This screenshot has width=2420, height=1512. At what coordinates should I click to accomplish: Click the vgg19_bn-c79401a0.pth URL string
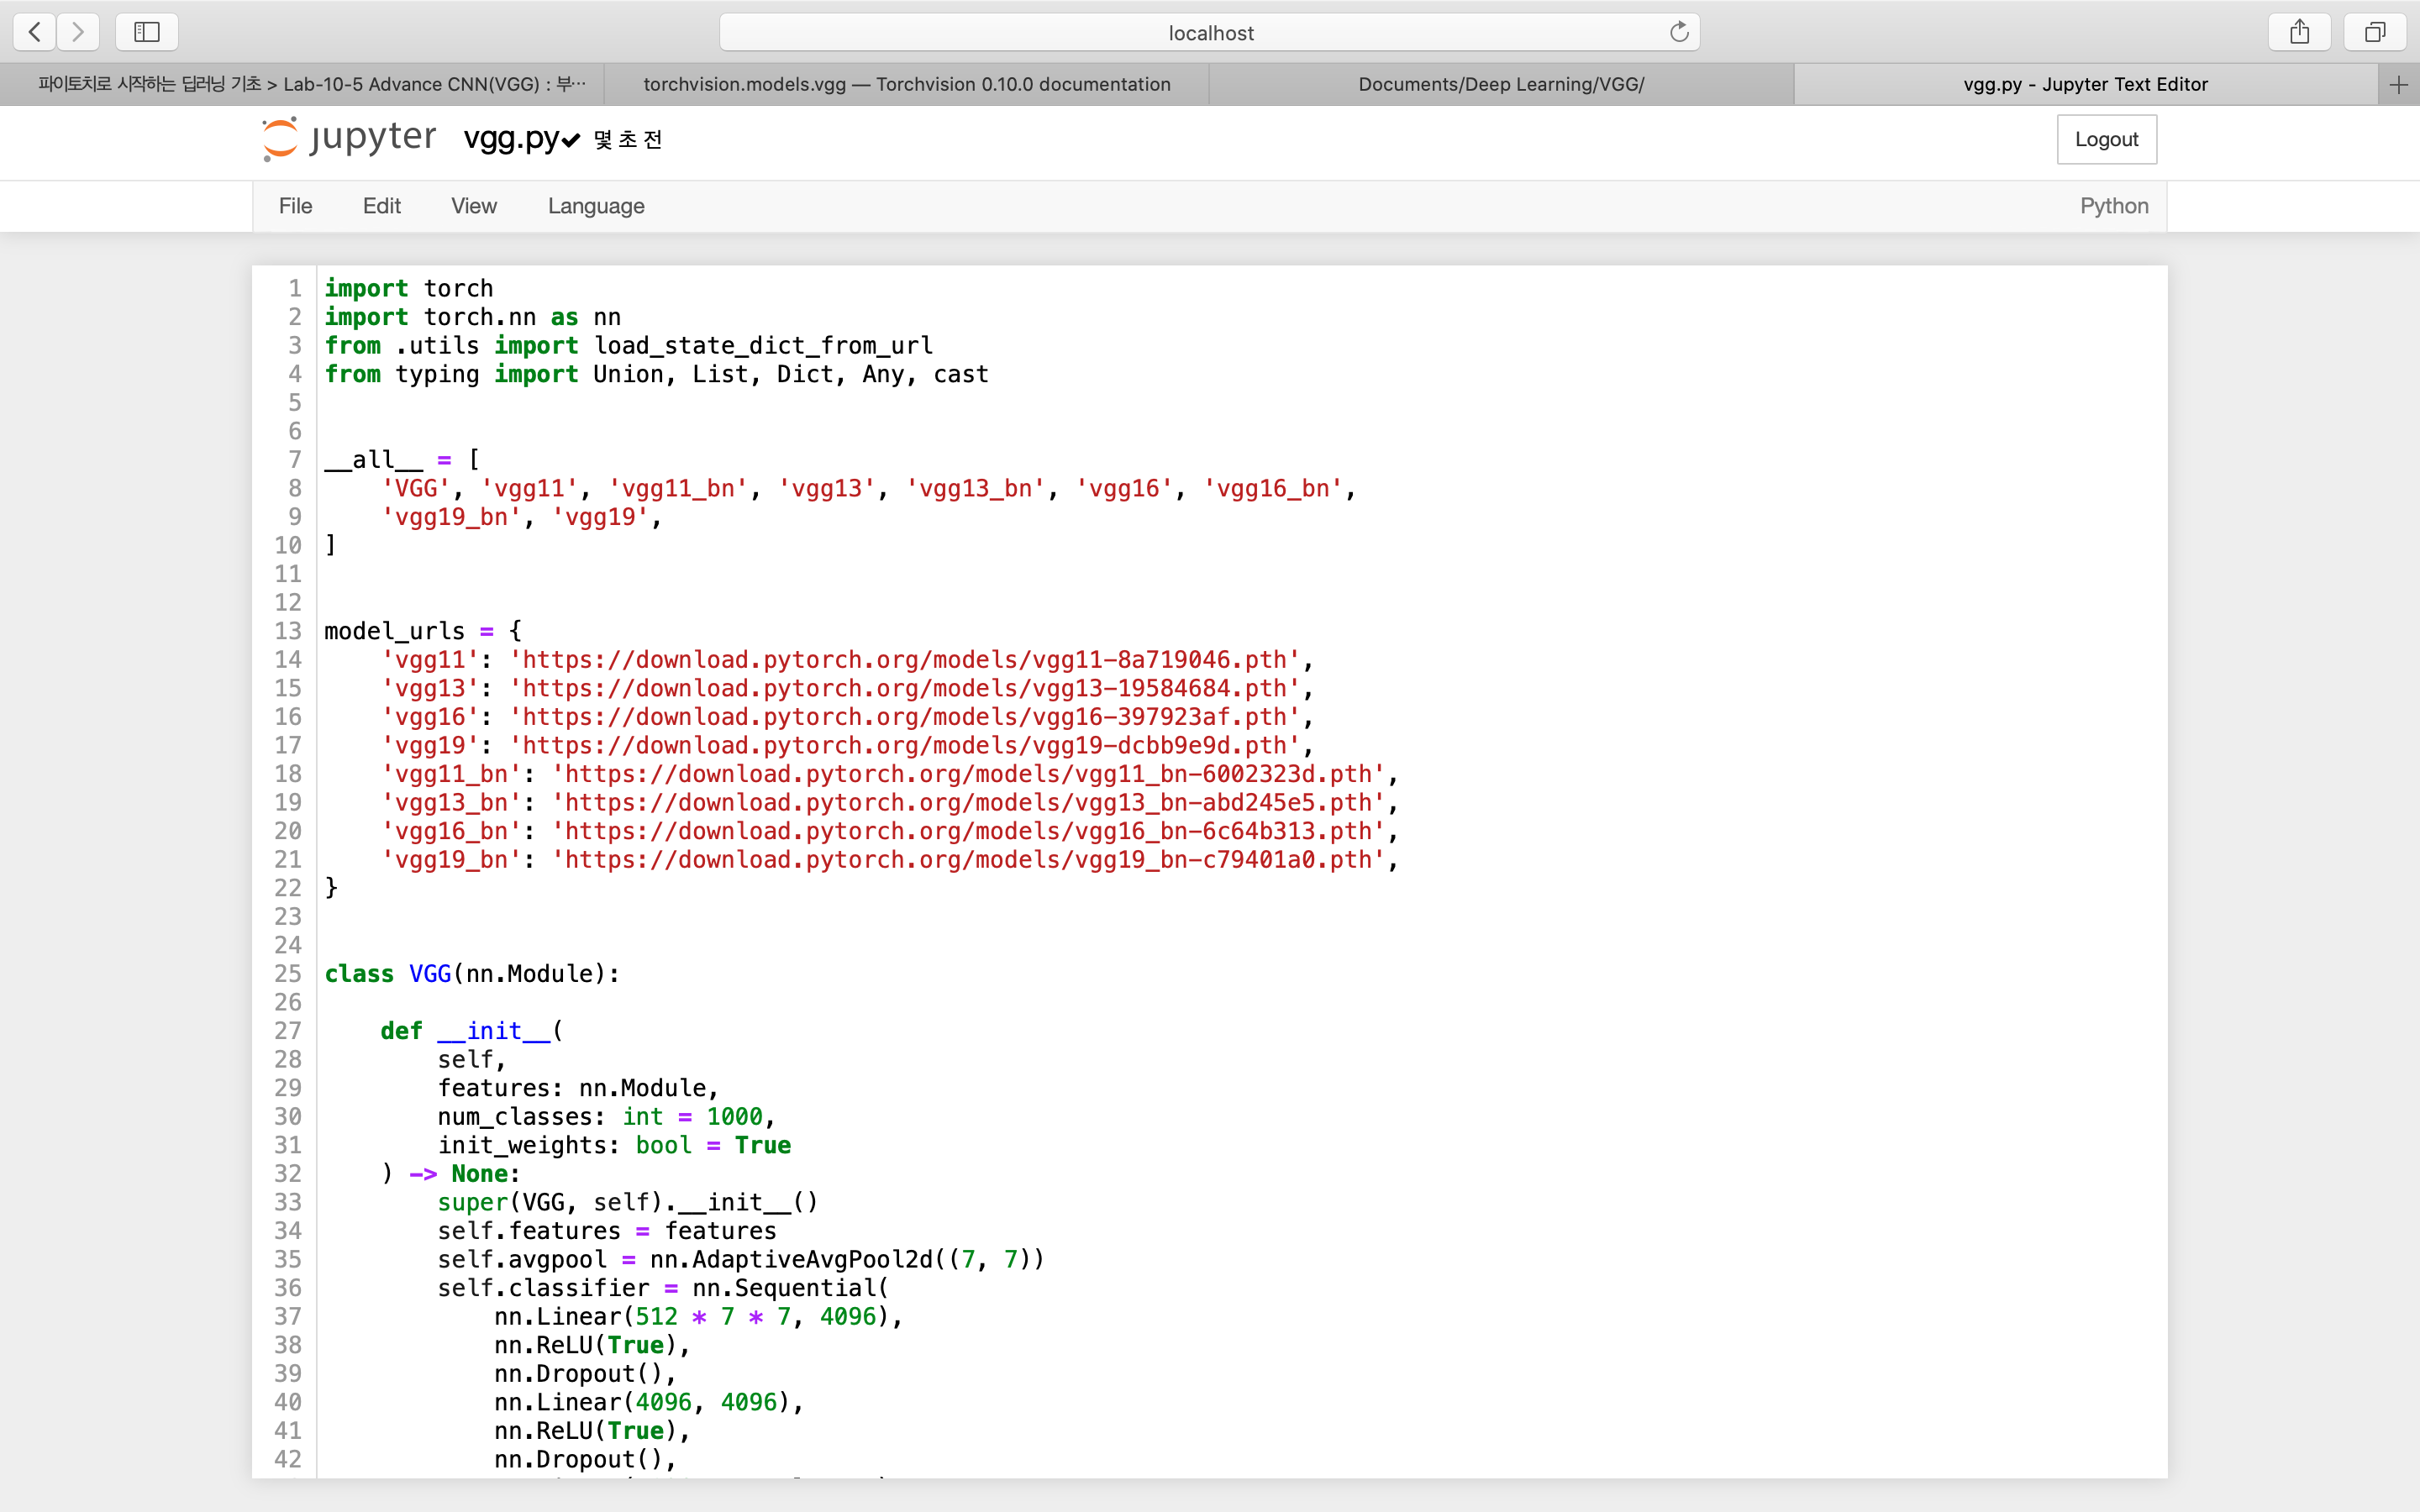click(969, 860)
